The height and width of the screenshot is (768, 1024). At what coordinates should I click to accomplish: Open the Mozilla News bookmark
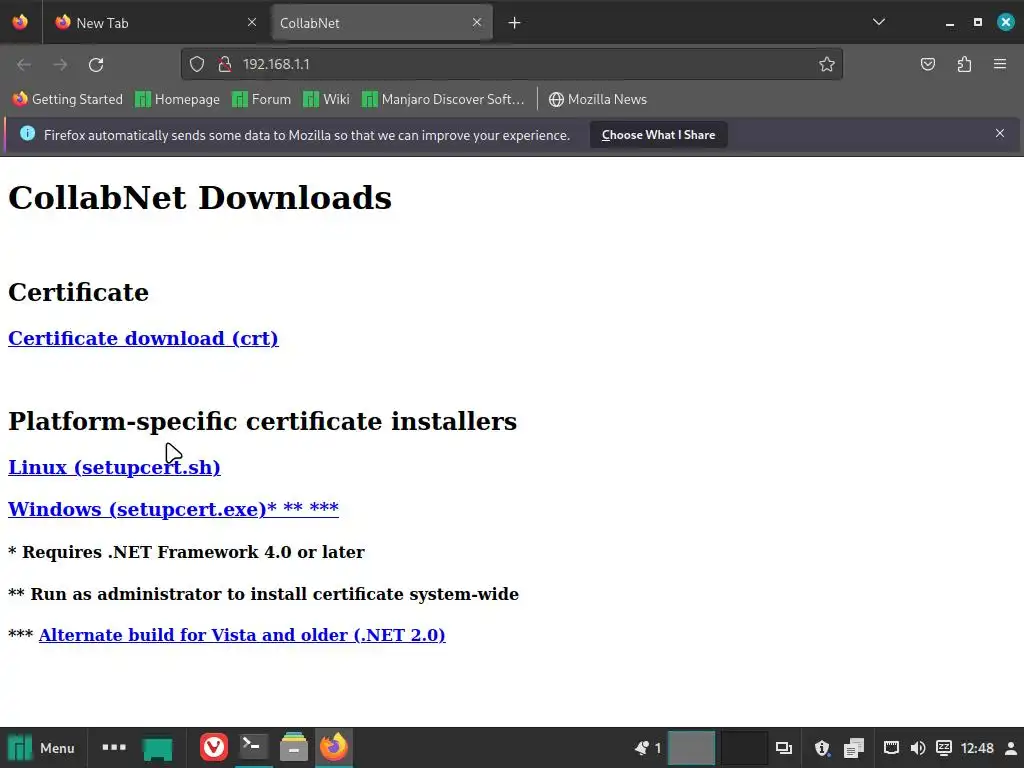[598, 99]
